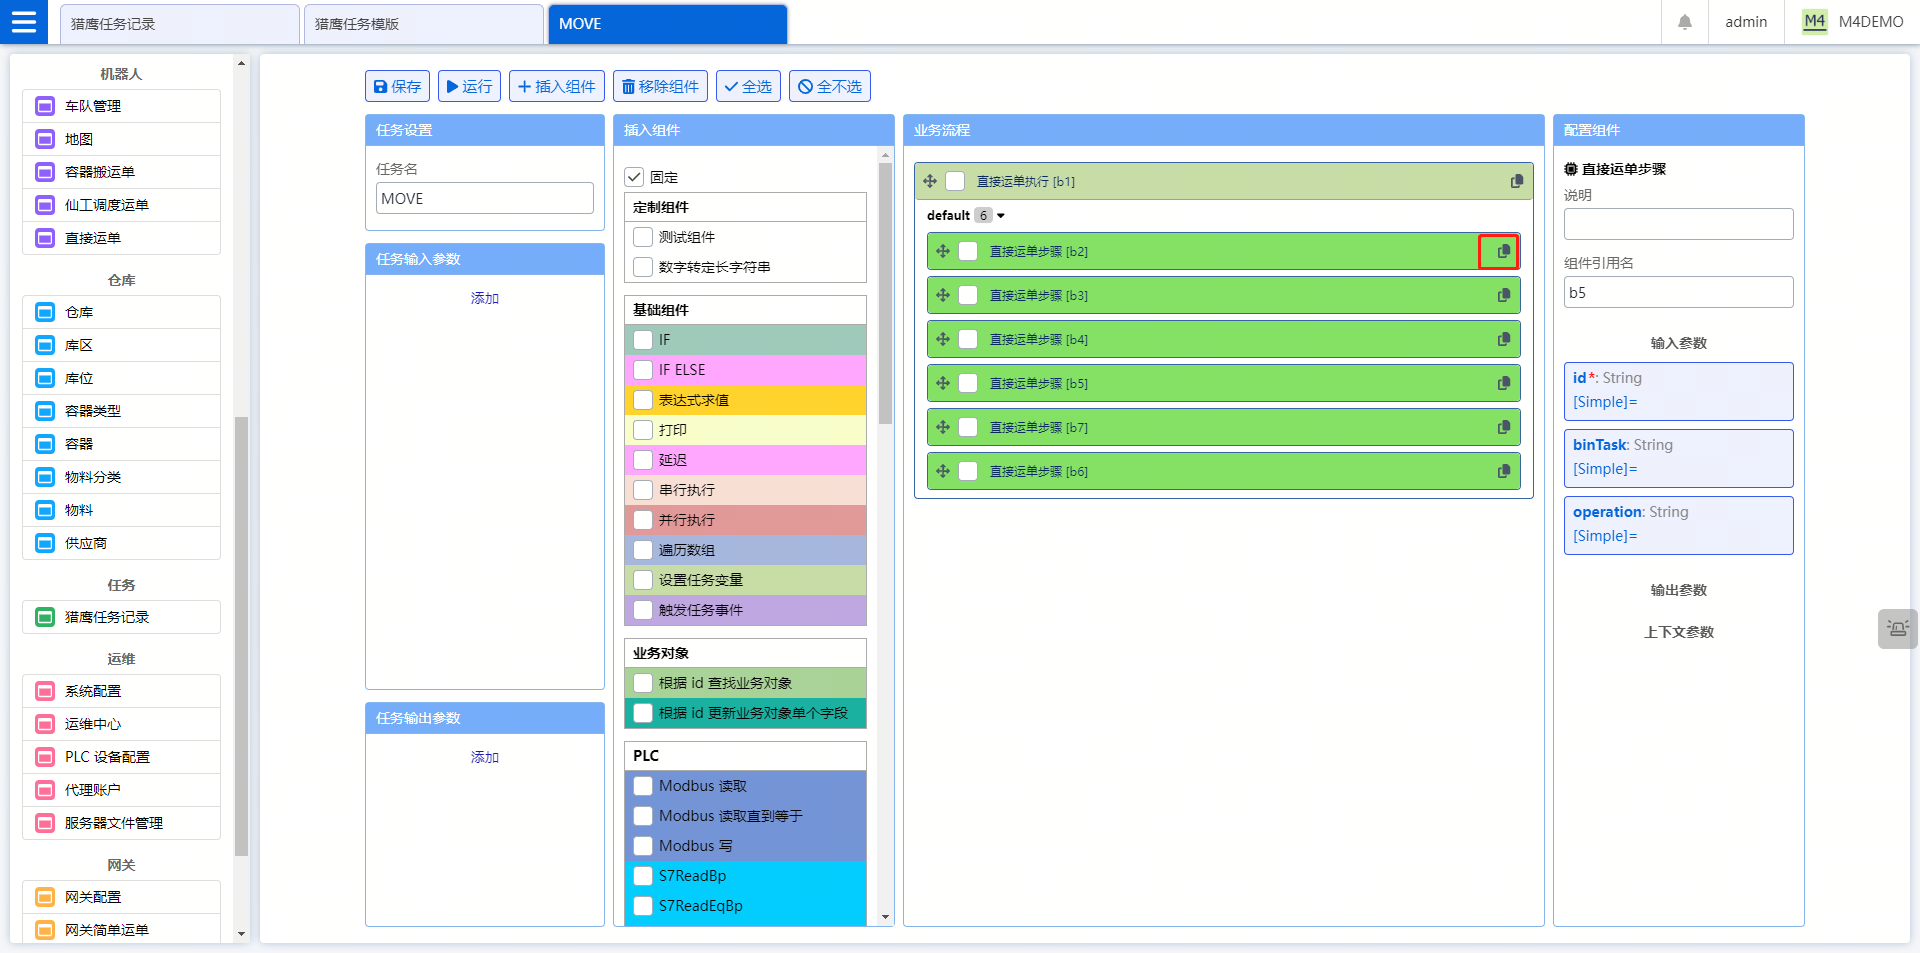Grab move handle of step b2
The height and width of the screenshot is (953, 1920).
[x=942, y=251]
